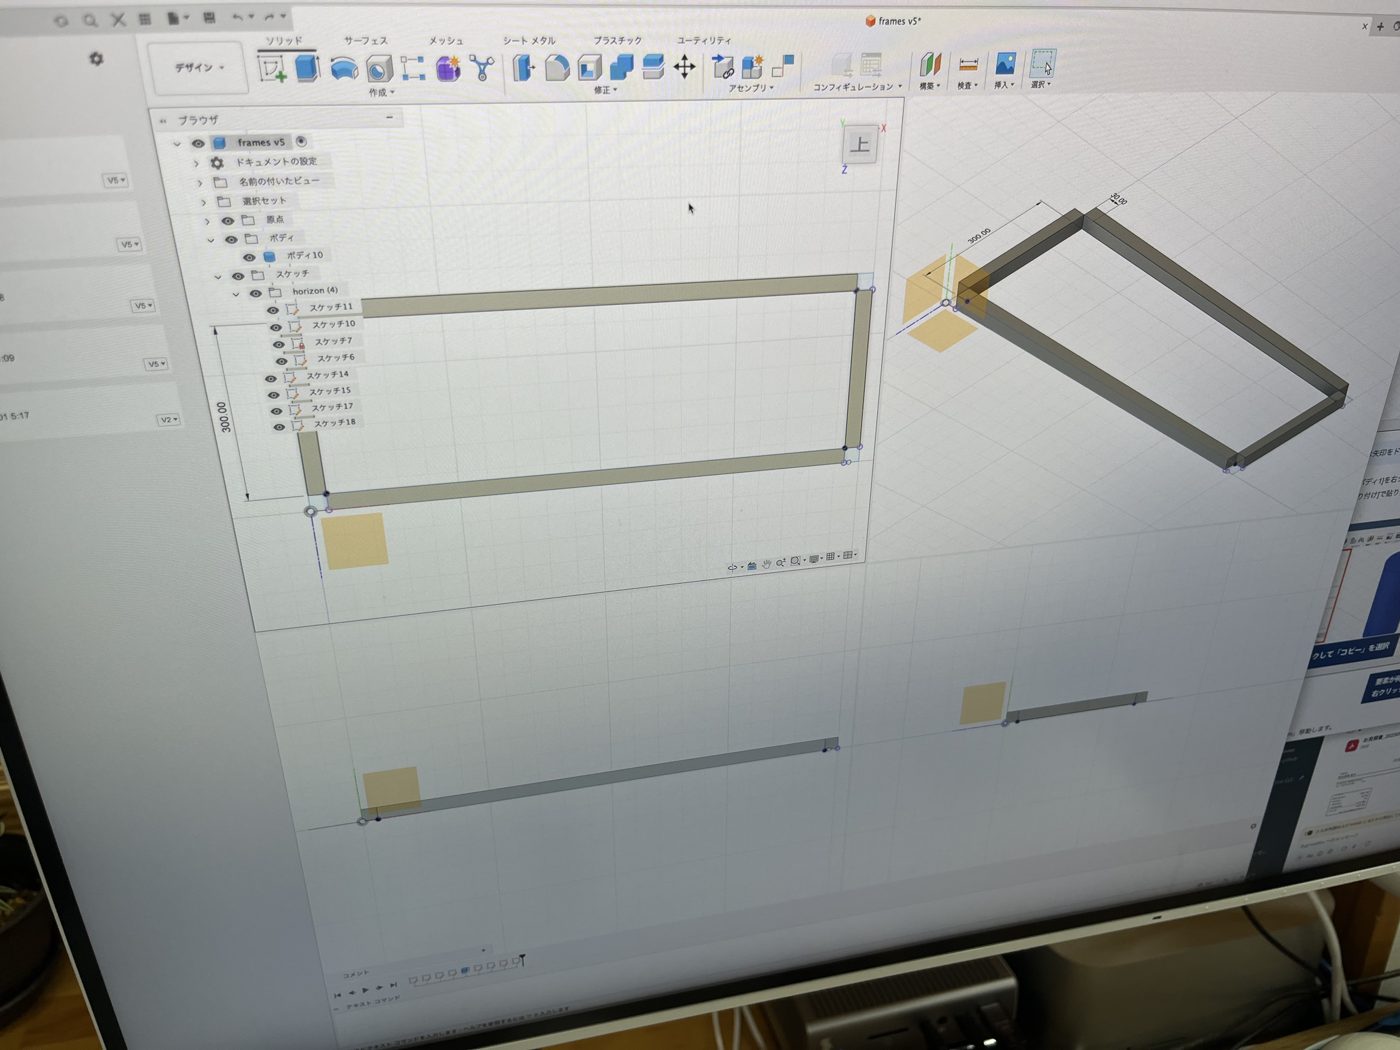Open the 修正 dropdown menu
The image size is (1400, 1050).
click(605, 90)
